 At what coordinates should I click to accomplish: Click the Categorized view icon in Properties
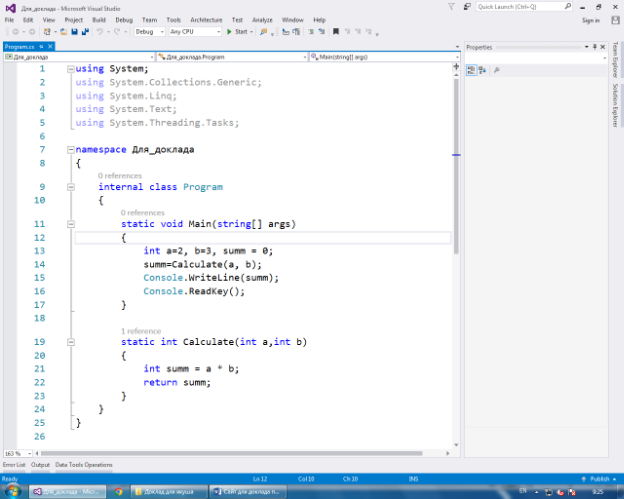pyautogui.click(x=471, y=70)
